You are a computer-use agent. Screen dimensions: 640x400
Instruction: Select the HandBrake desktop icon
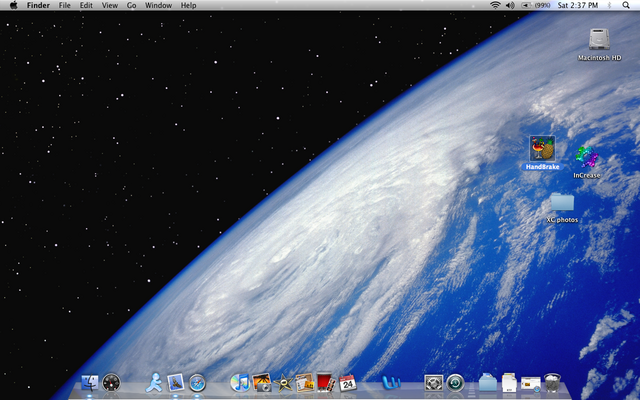pyautogui.click(x=542, y=149)
